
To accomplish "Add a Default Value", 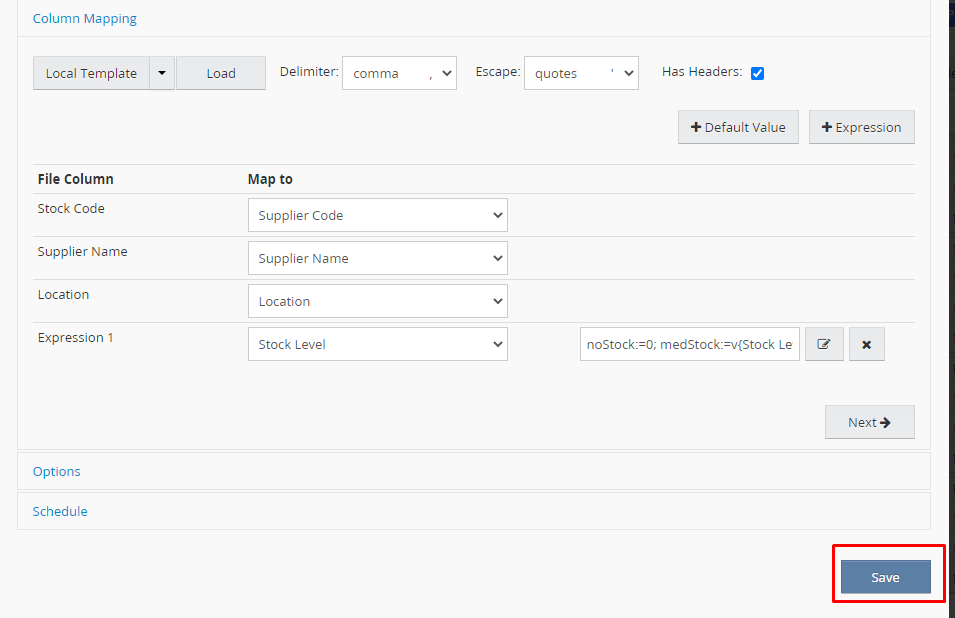I will click(x=738, y=127).
